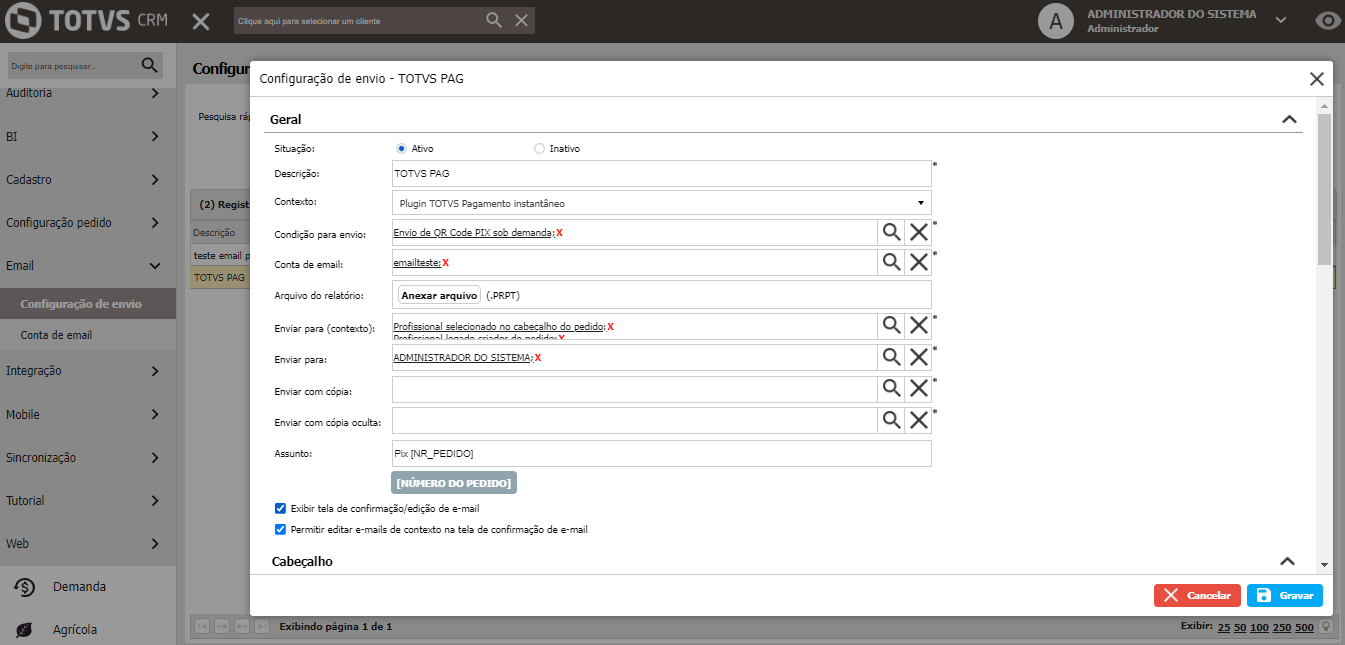
Task: Clear Enviar com cópia field
Action: point(918,389)
